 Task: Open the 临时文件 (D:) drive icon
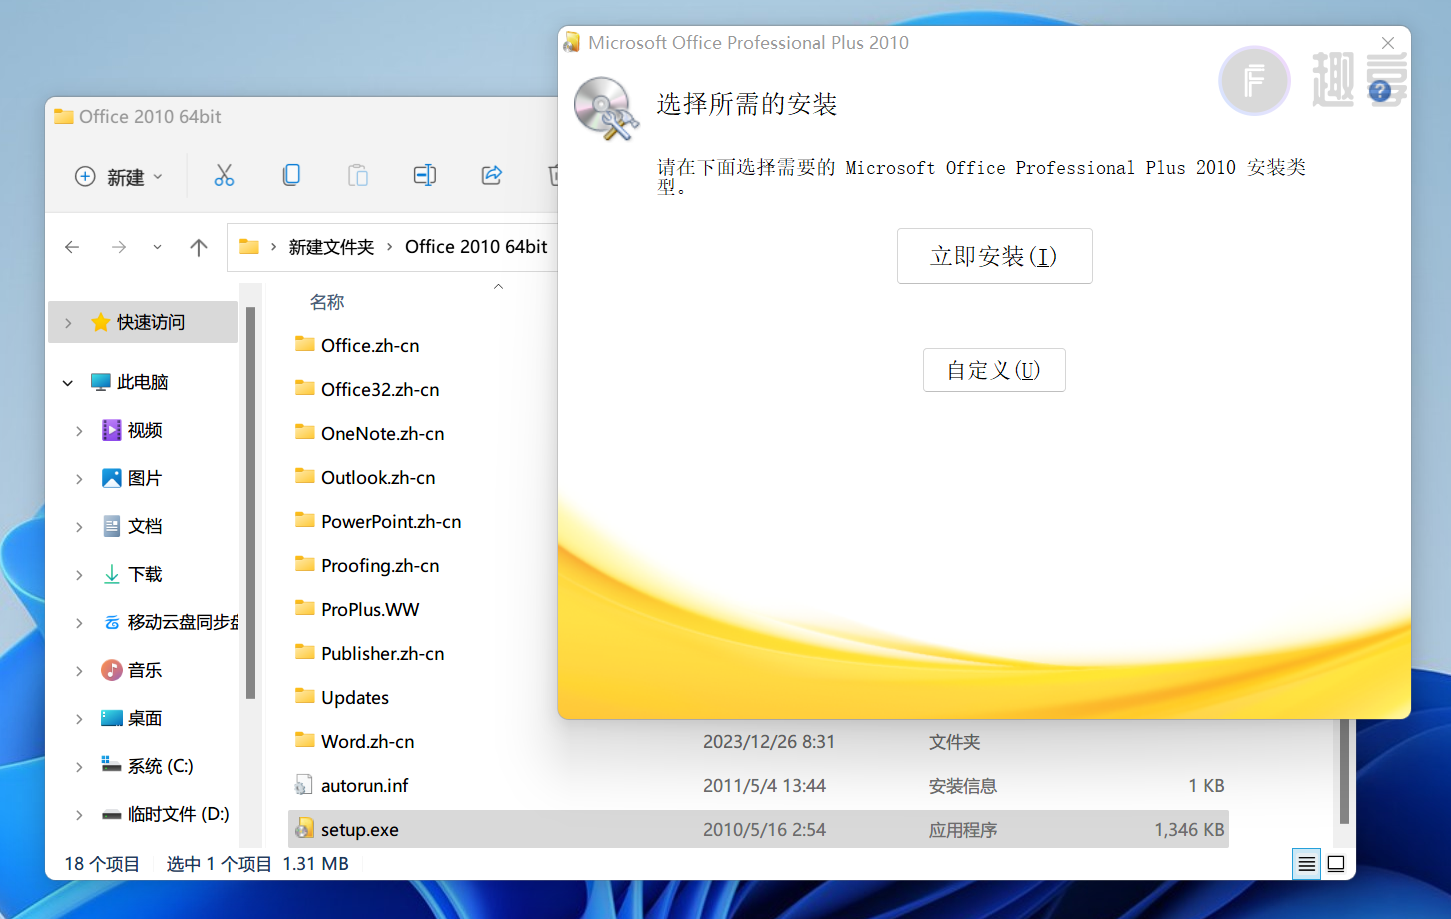(x=112, y=814)
